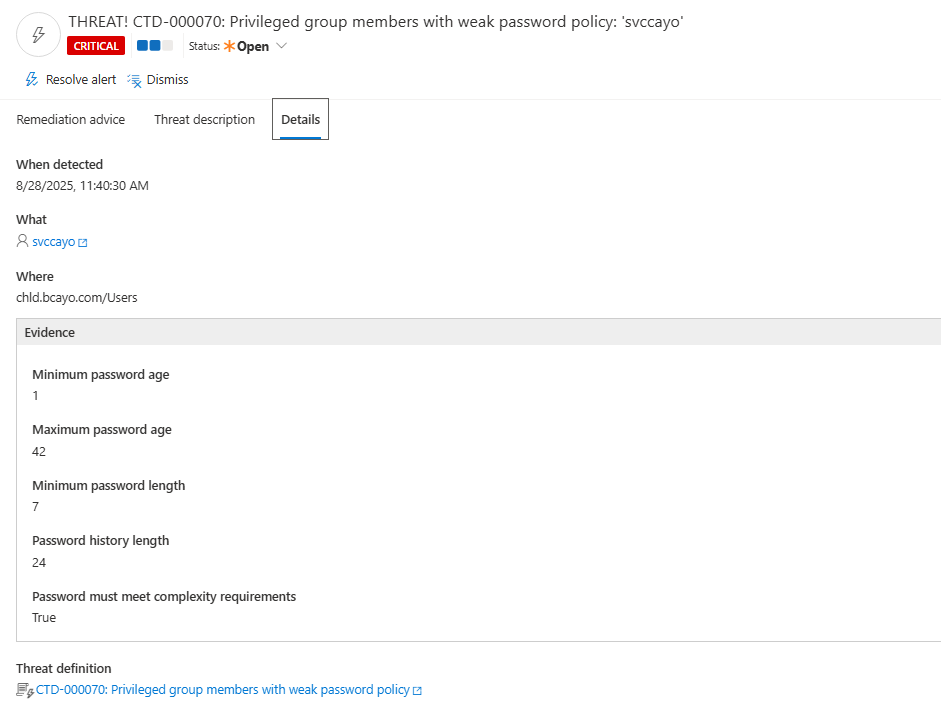Screen dimensions: 941x727
Task: Open the Threat description tab
Action: point(204,119)
